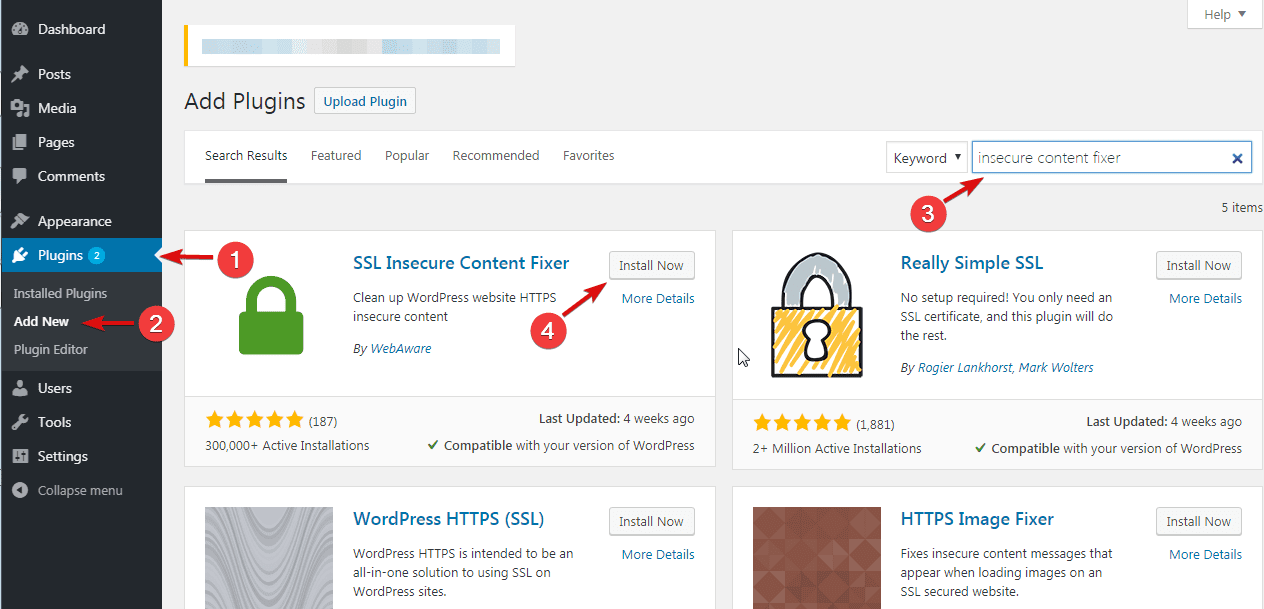Switch to the Favorites tab

pos(589,156)
